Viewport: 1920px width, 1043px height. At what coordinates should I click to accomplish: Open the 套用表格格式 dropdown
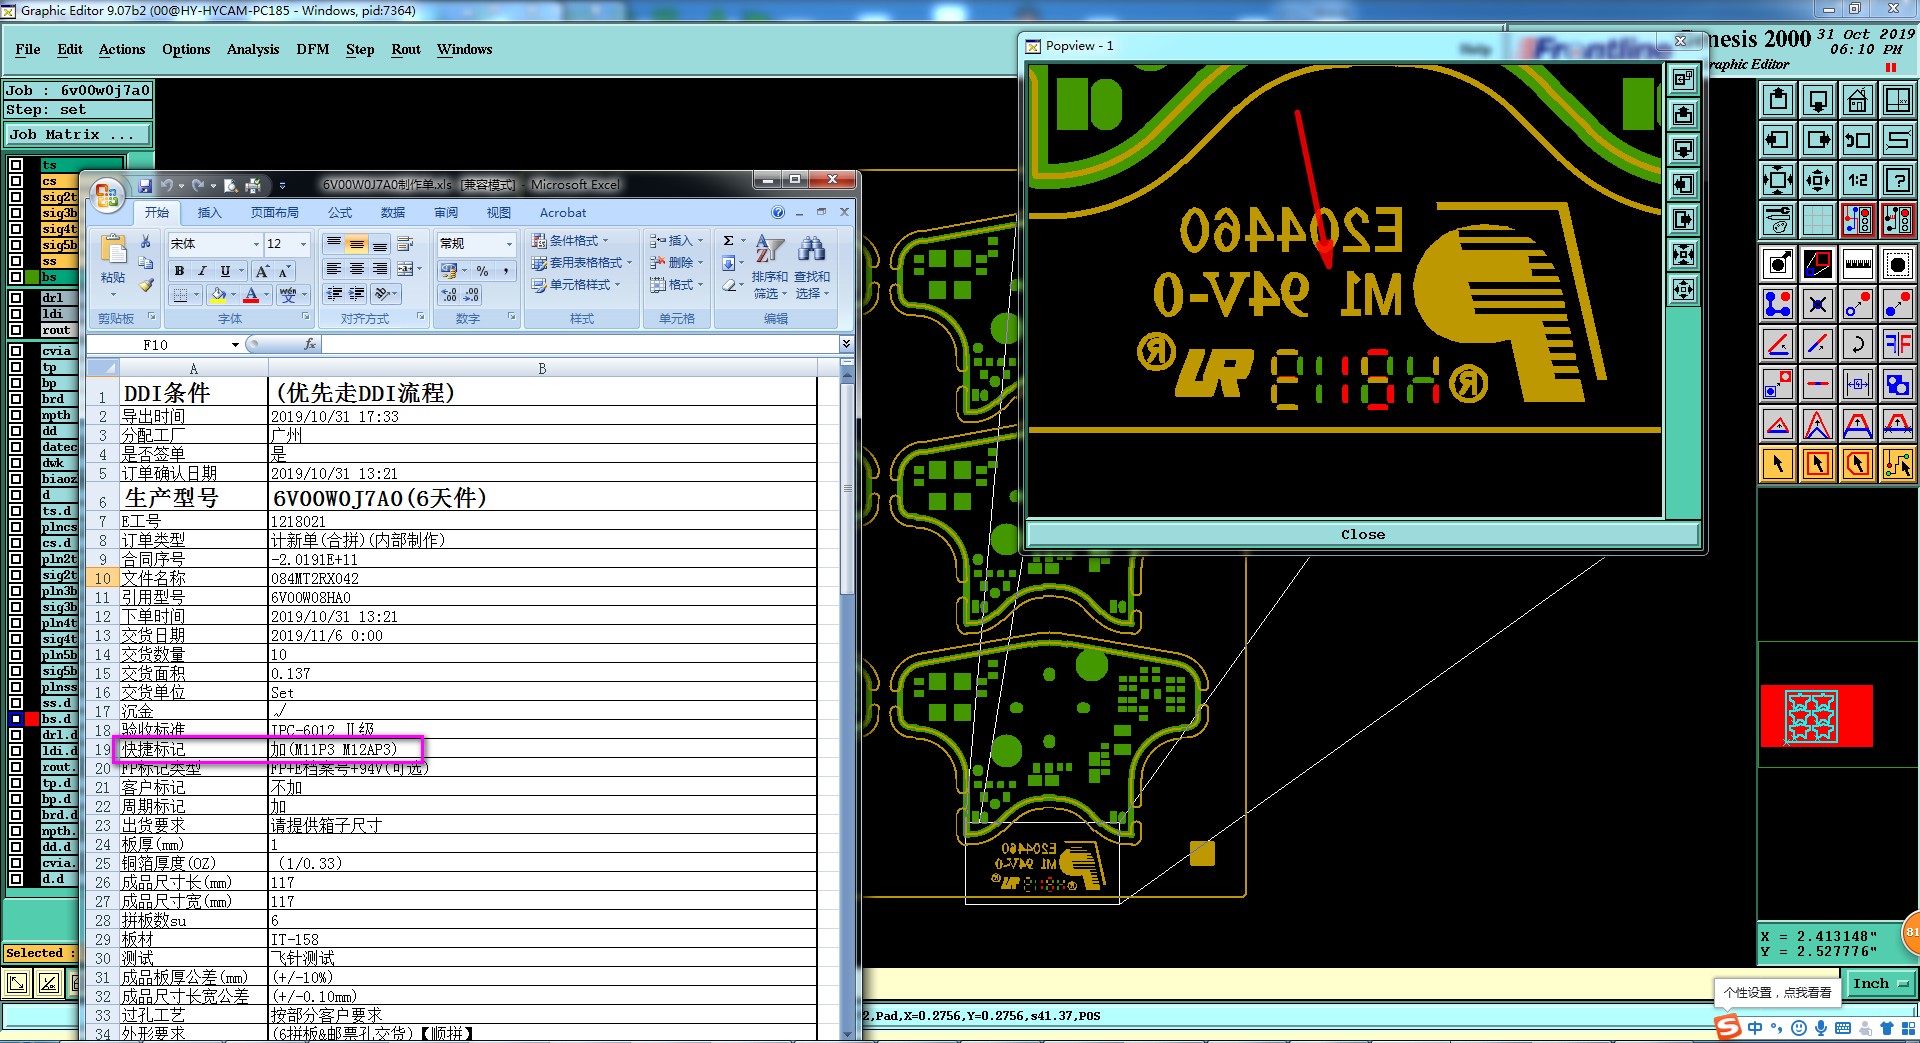coord(582,263)
